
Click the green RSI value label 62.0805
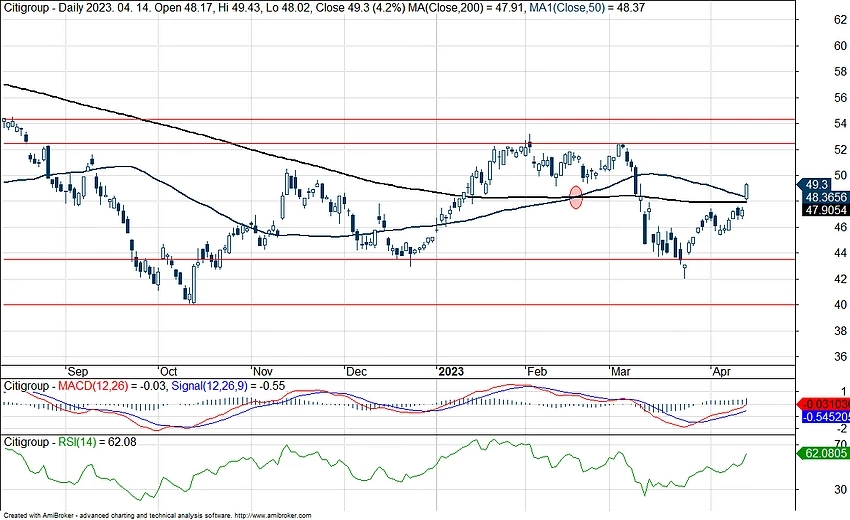click(825, 453)
